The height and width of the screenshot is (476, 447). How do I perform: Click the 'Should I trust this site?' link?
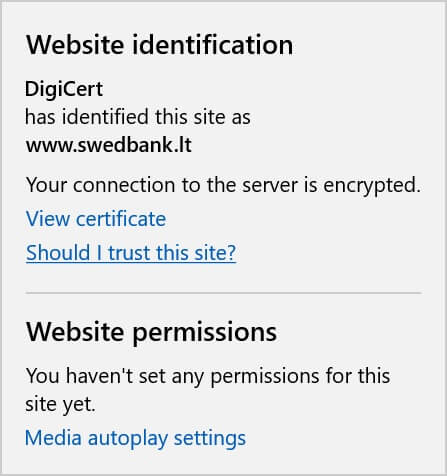(x=131, y=253)
